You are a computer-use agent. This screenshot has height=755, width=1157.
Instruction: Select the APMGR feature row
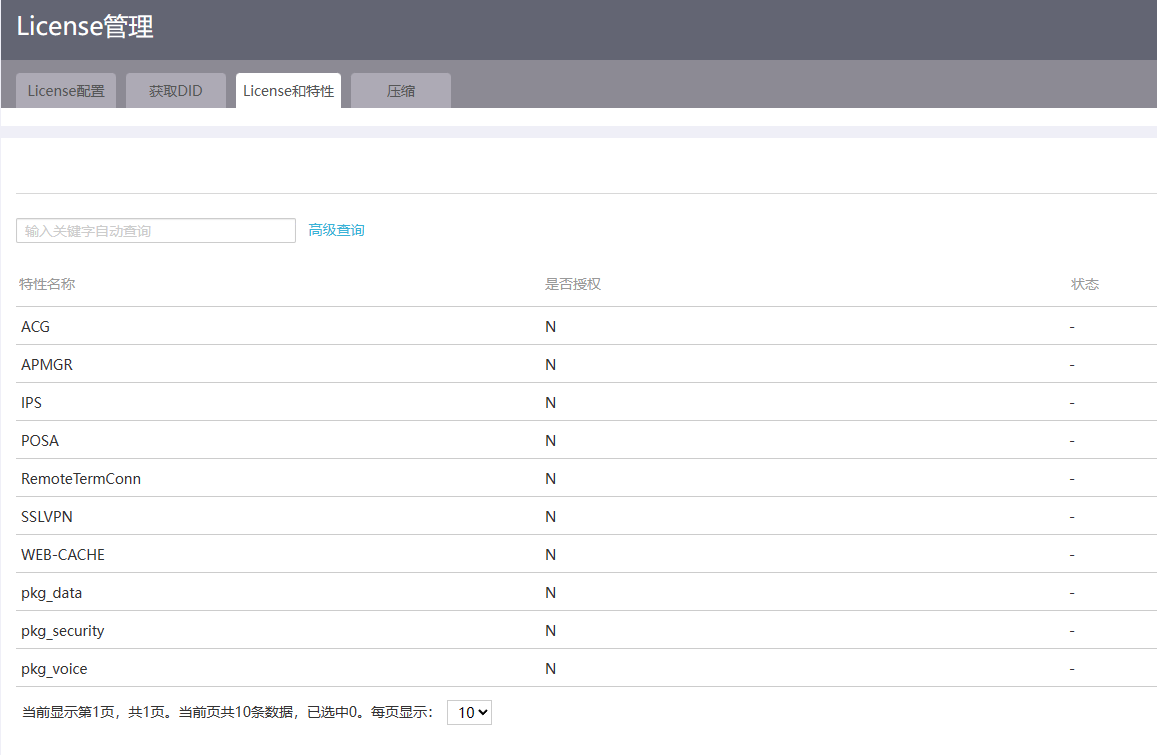pyautogui.click(x=47, y=365)
